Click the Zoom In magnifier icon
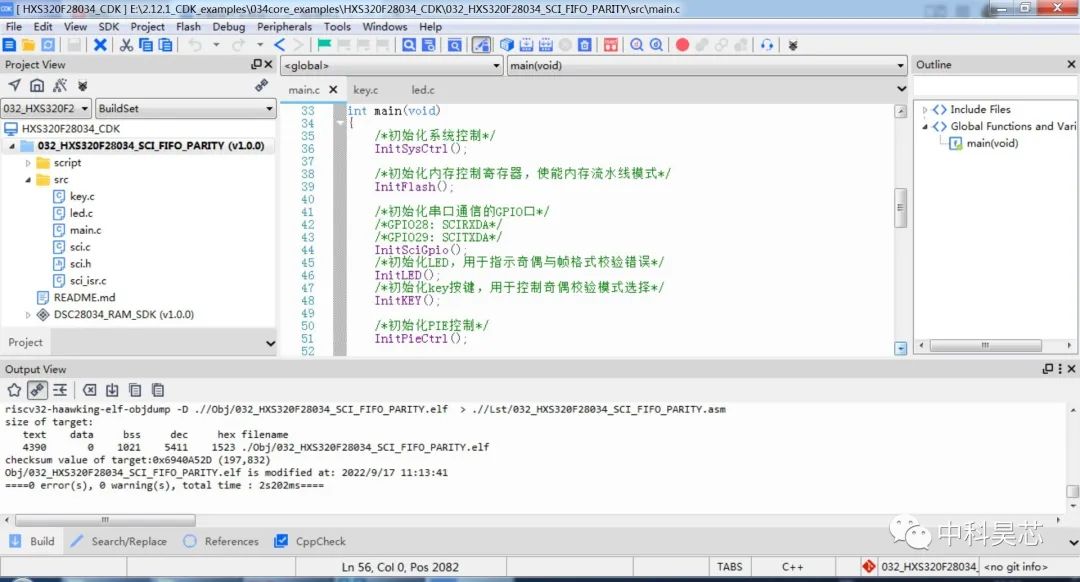The width and height of the screenshot is (1080, 582). [x=637, y=45]
